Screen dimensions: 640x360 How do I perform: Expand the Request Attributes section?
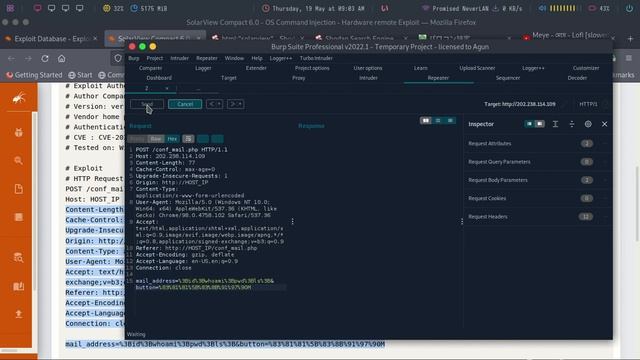click(538, 143)
